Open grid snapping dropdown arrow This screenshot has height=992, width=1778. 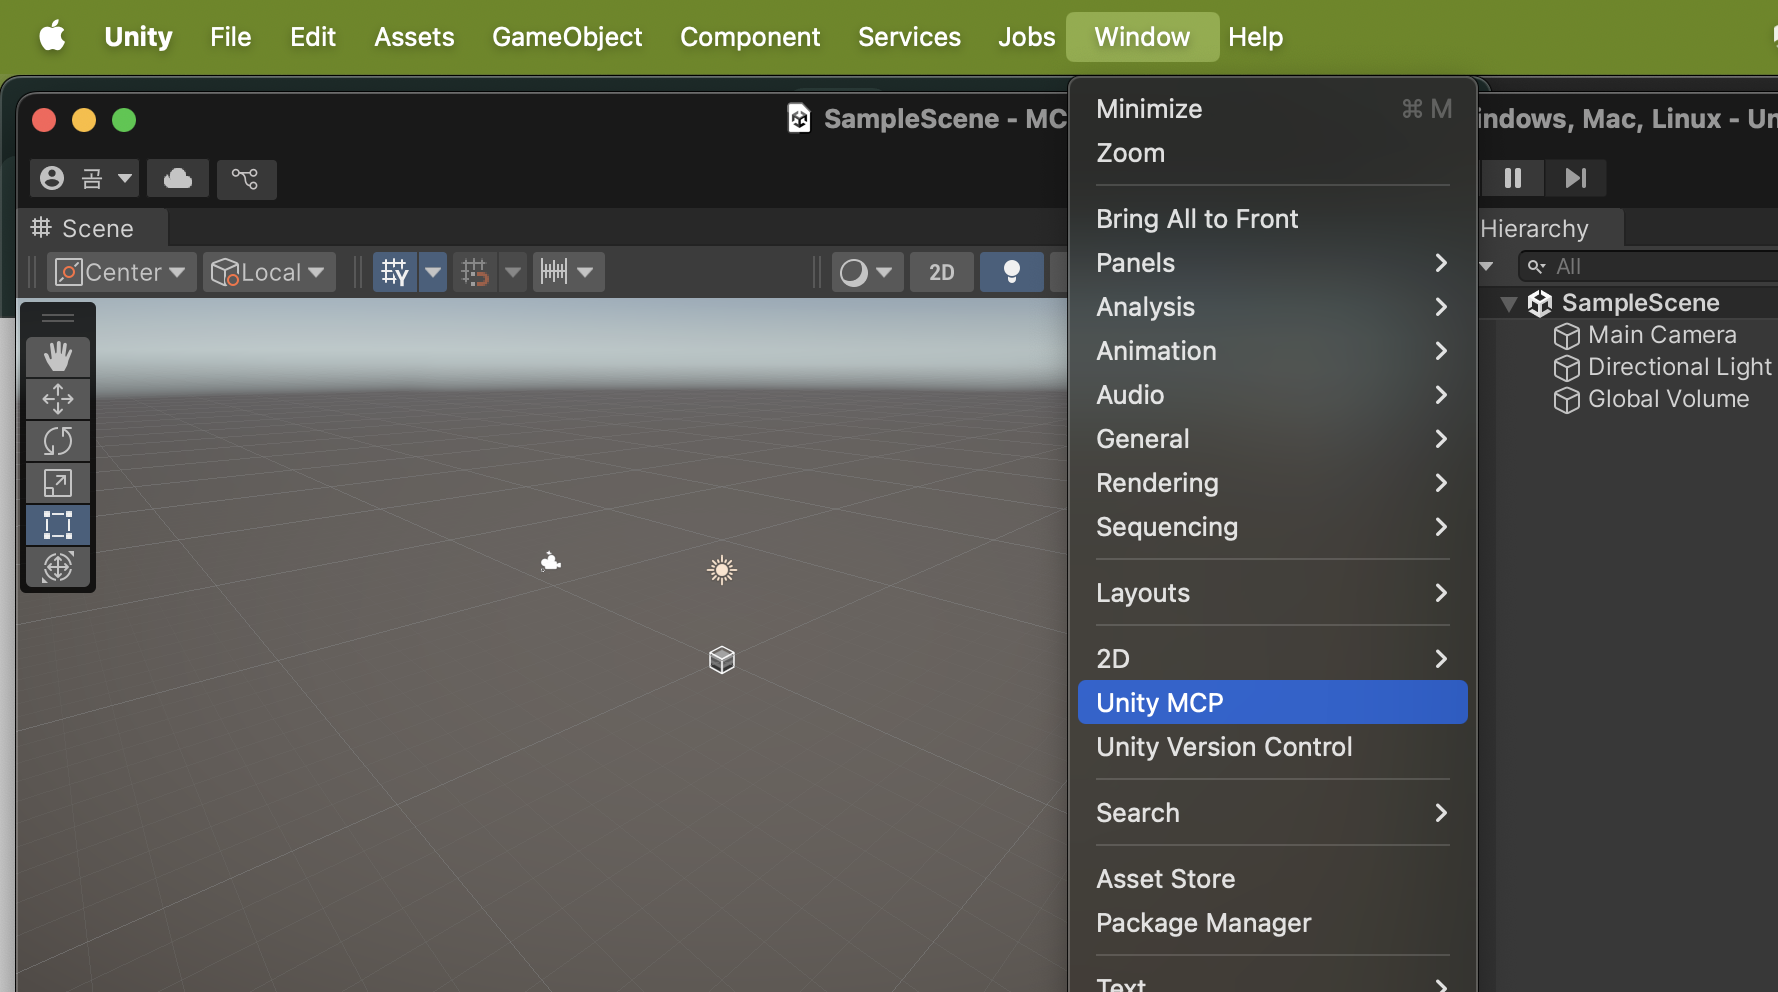pyautogui.click(x=513, y=272)
